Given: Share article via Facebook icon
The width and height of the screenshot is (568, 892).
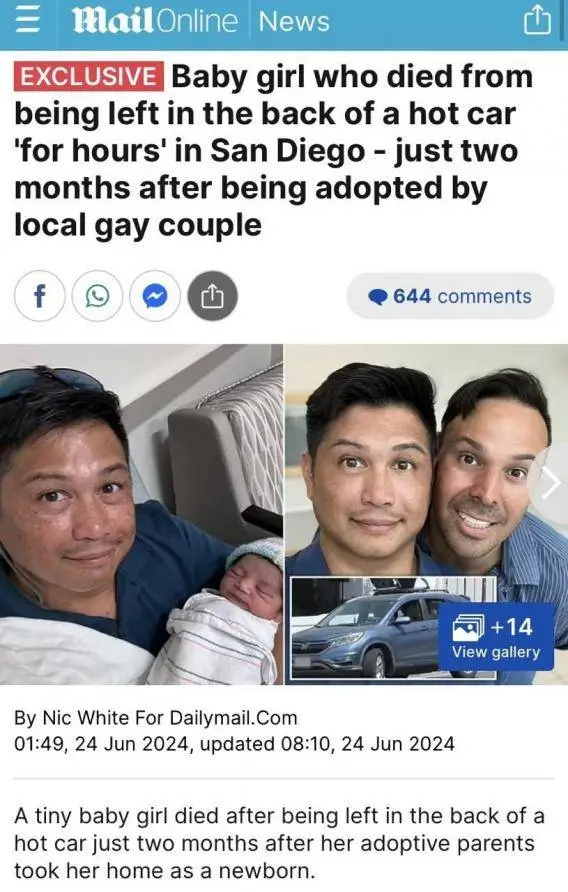Looking at the screenshot, I should (x=40, y=296).
